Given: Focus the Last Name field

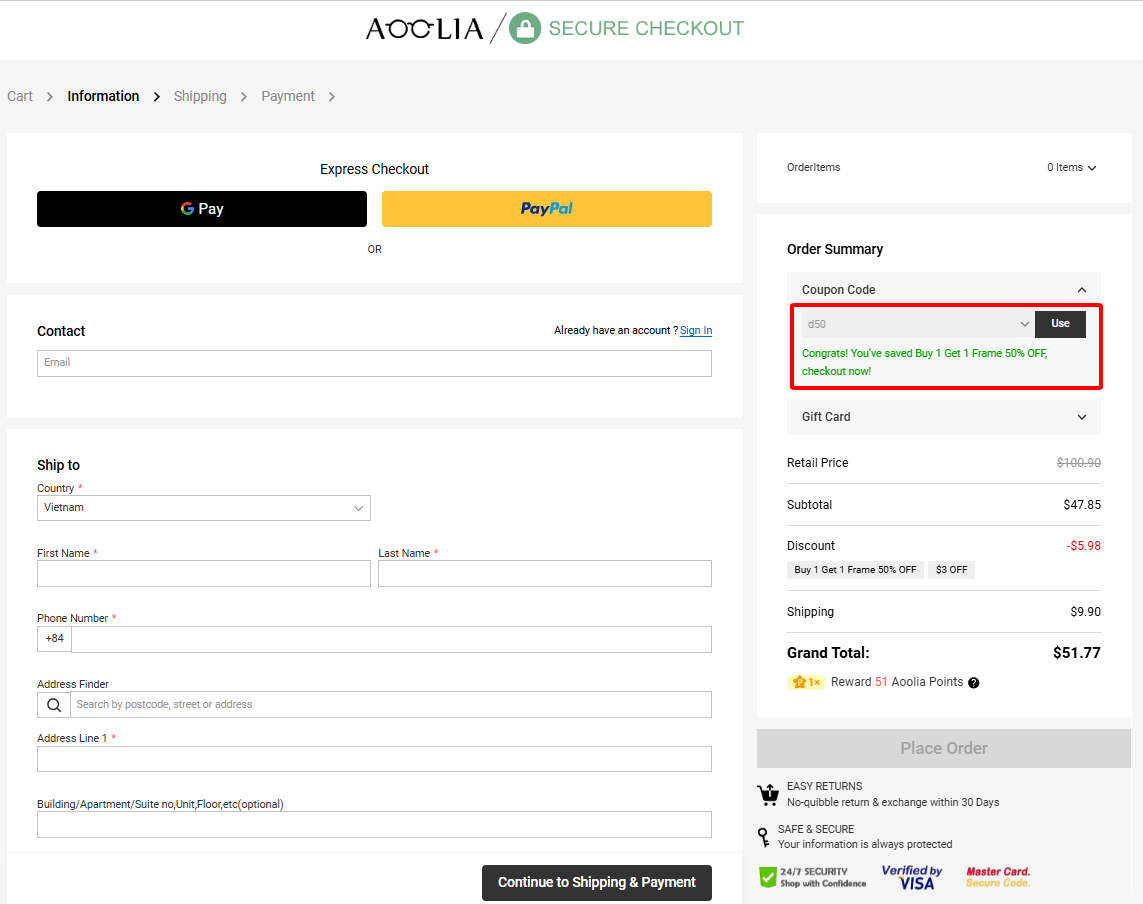Looking at the screenshot, I should [545, 574].
